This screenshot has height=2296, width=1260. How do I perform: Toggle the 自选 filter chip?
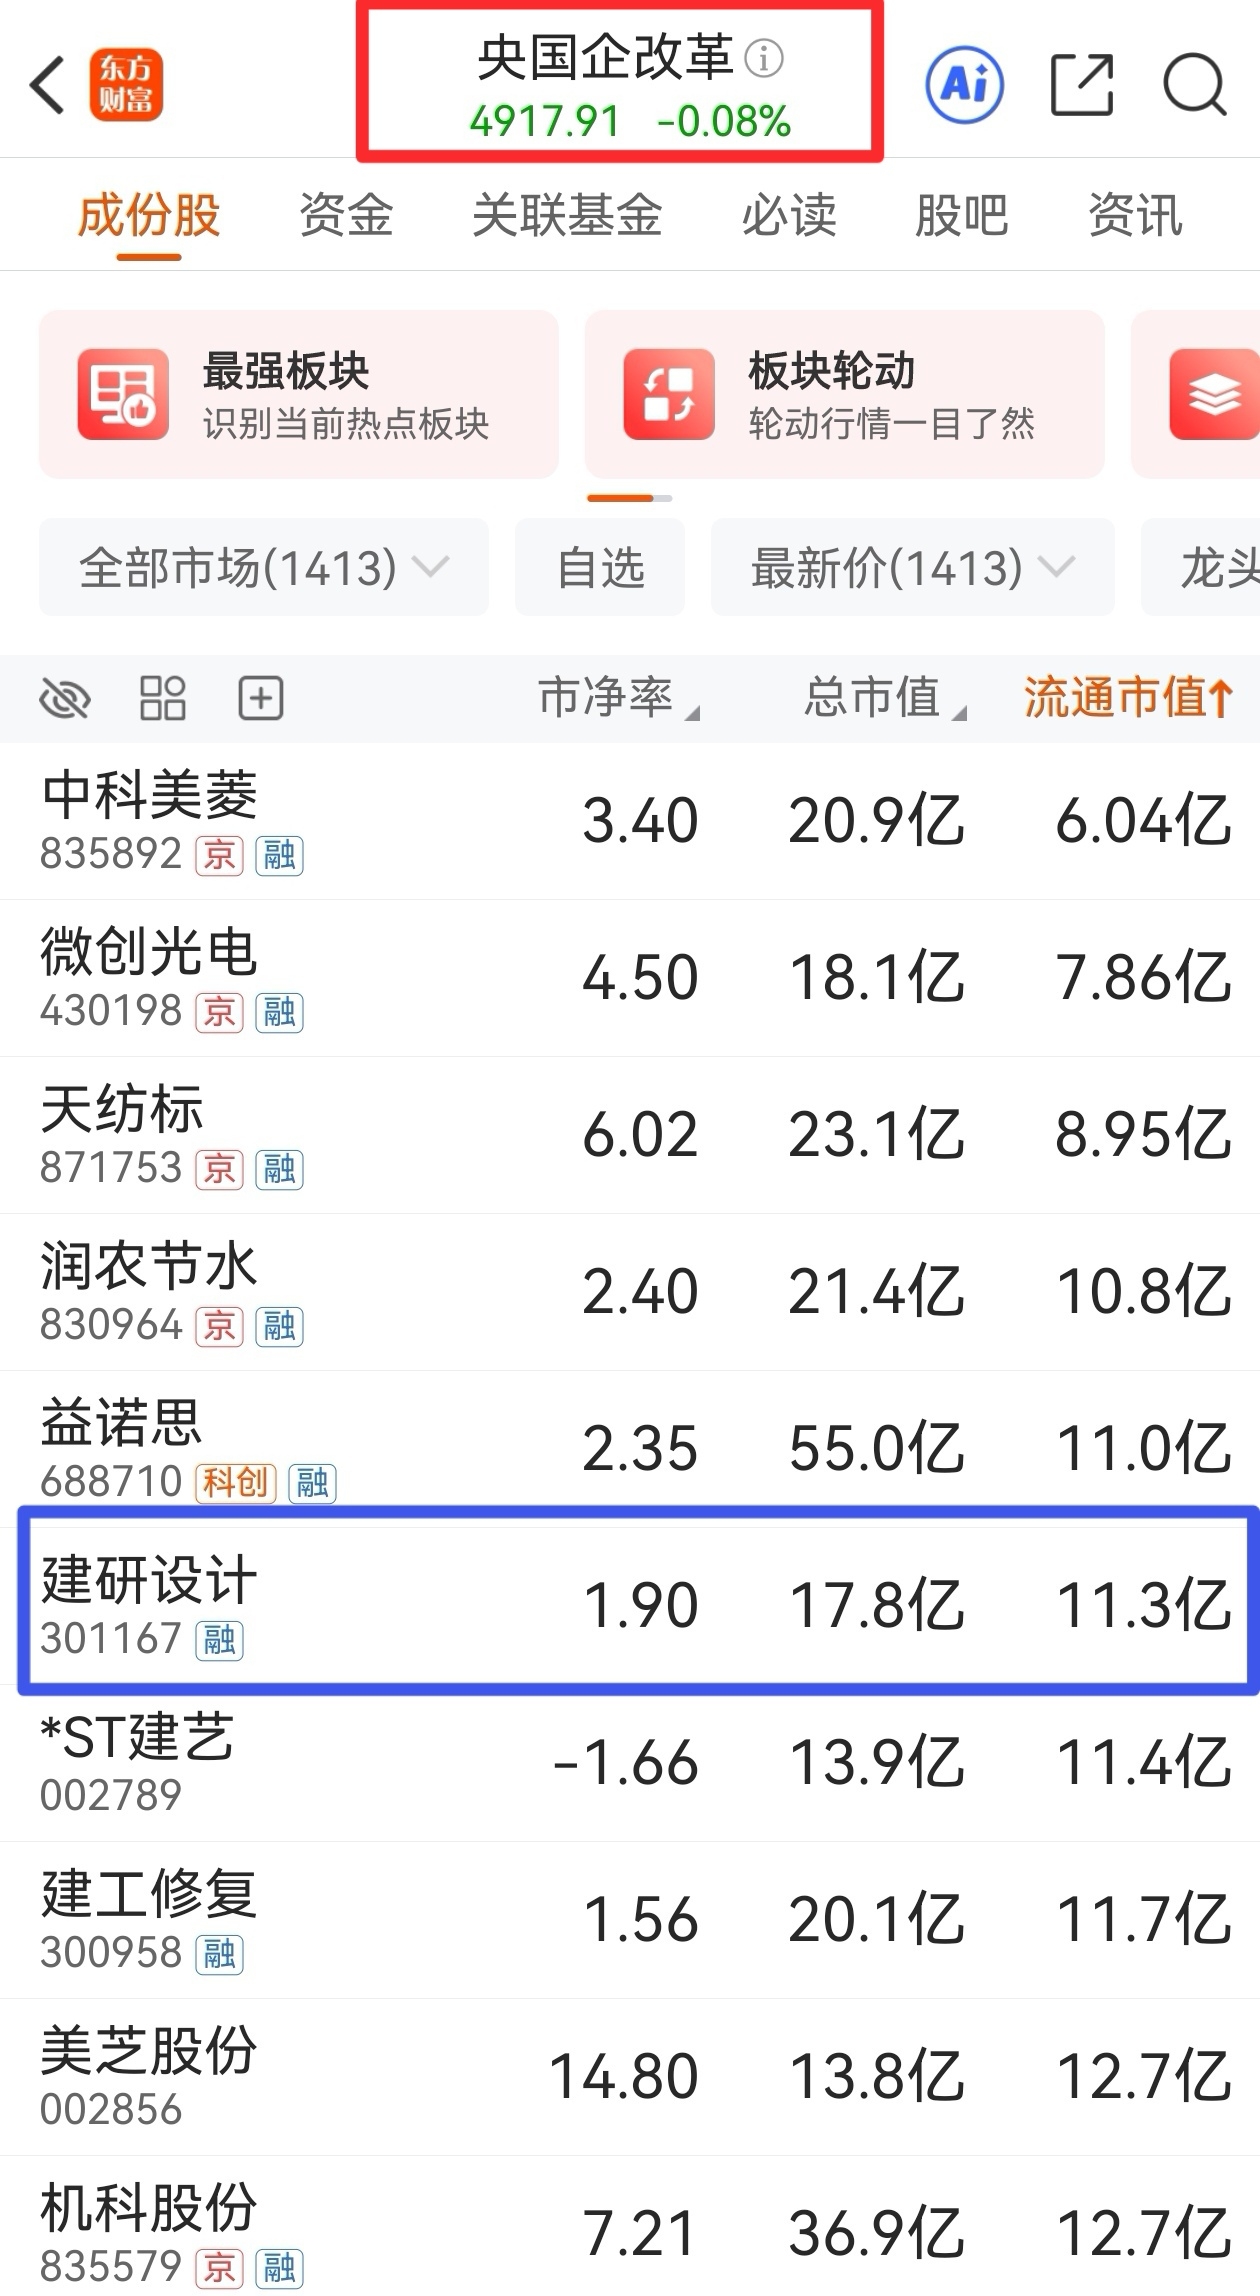(600, 568)
